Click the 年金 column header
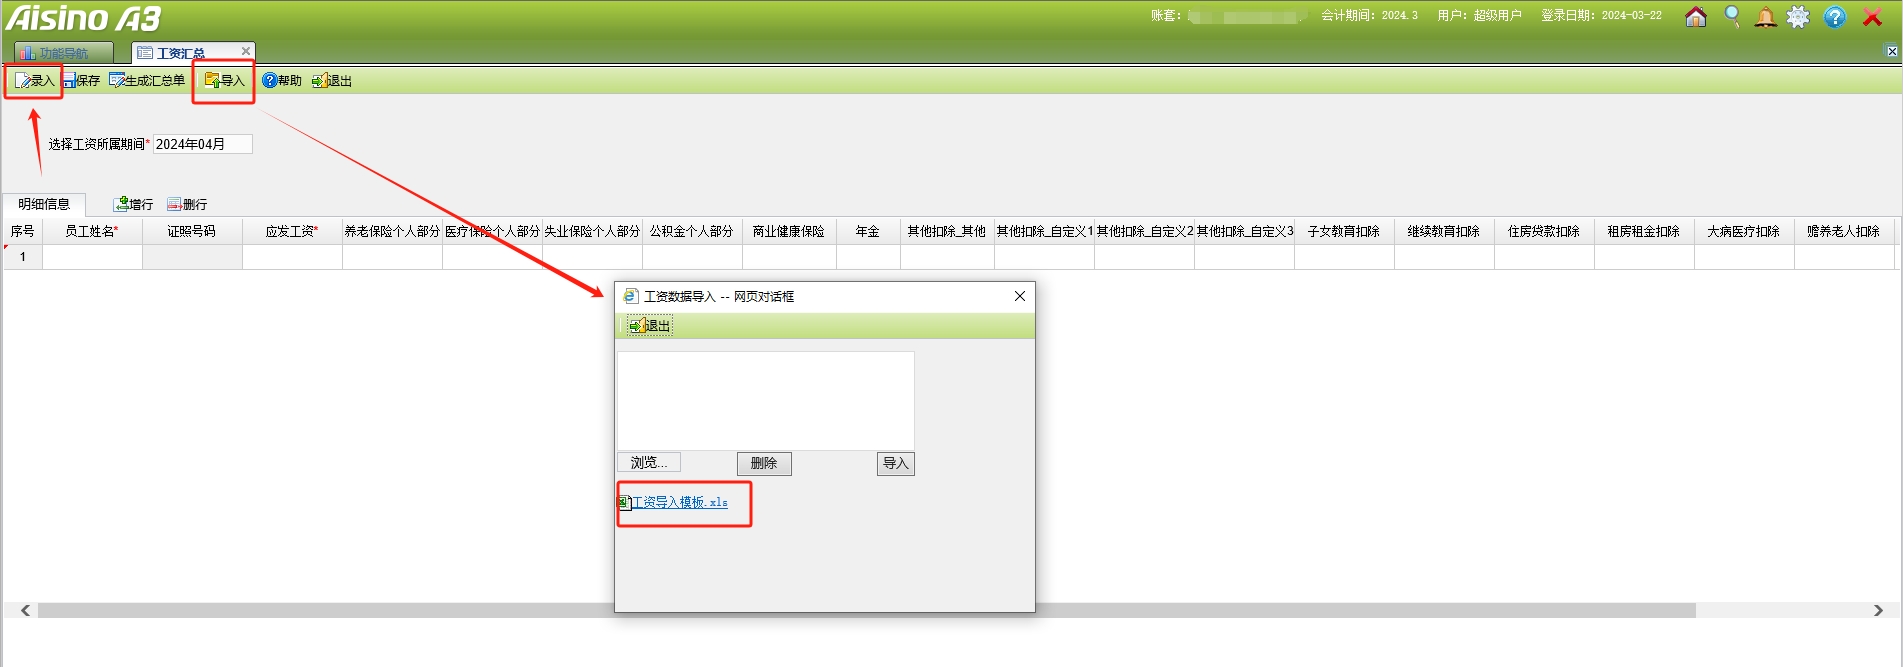This screenshot has width=1903, height=667. coord(868,231)
